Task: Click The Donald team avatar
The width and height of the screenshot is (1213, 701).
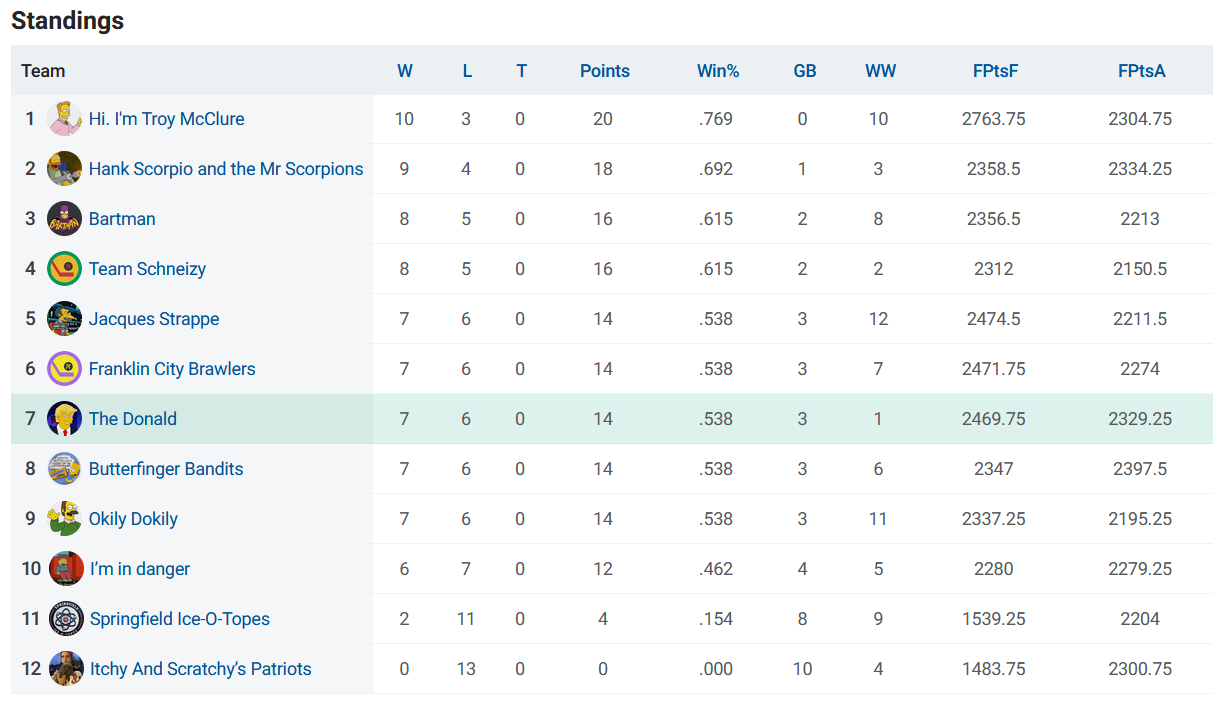Action: tap(65, 419)
